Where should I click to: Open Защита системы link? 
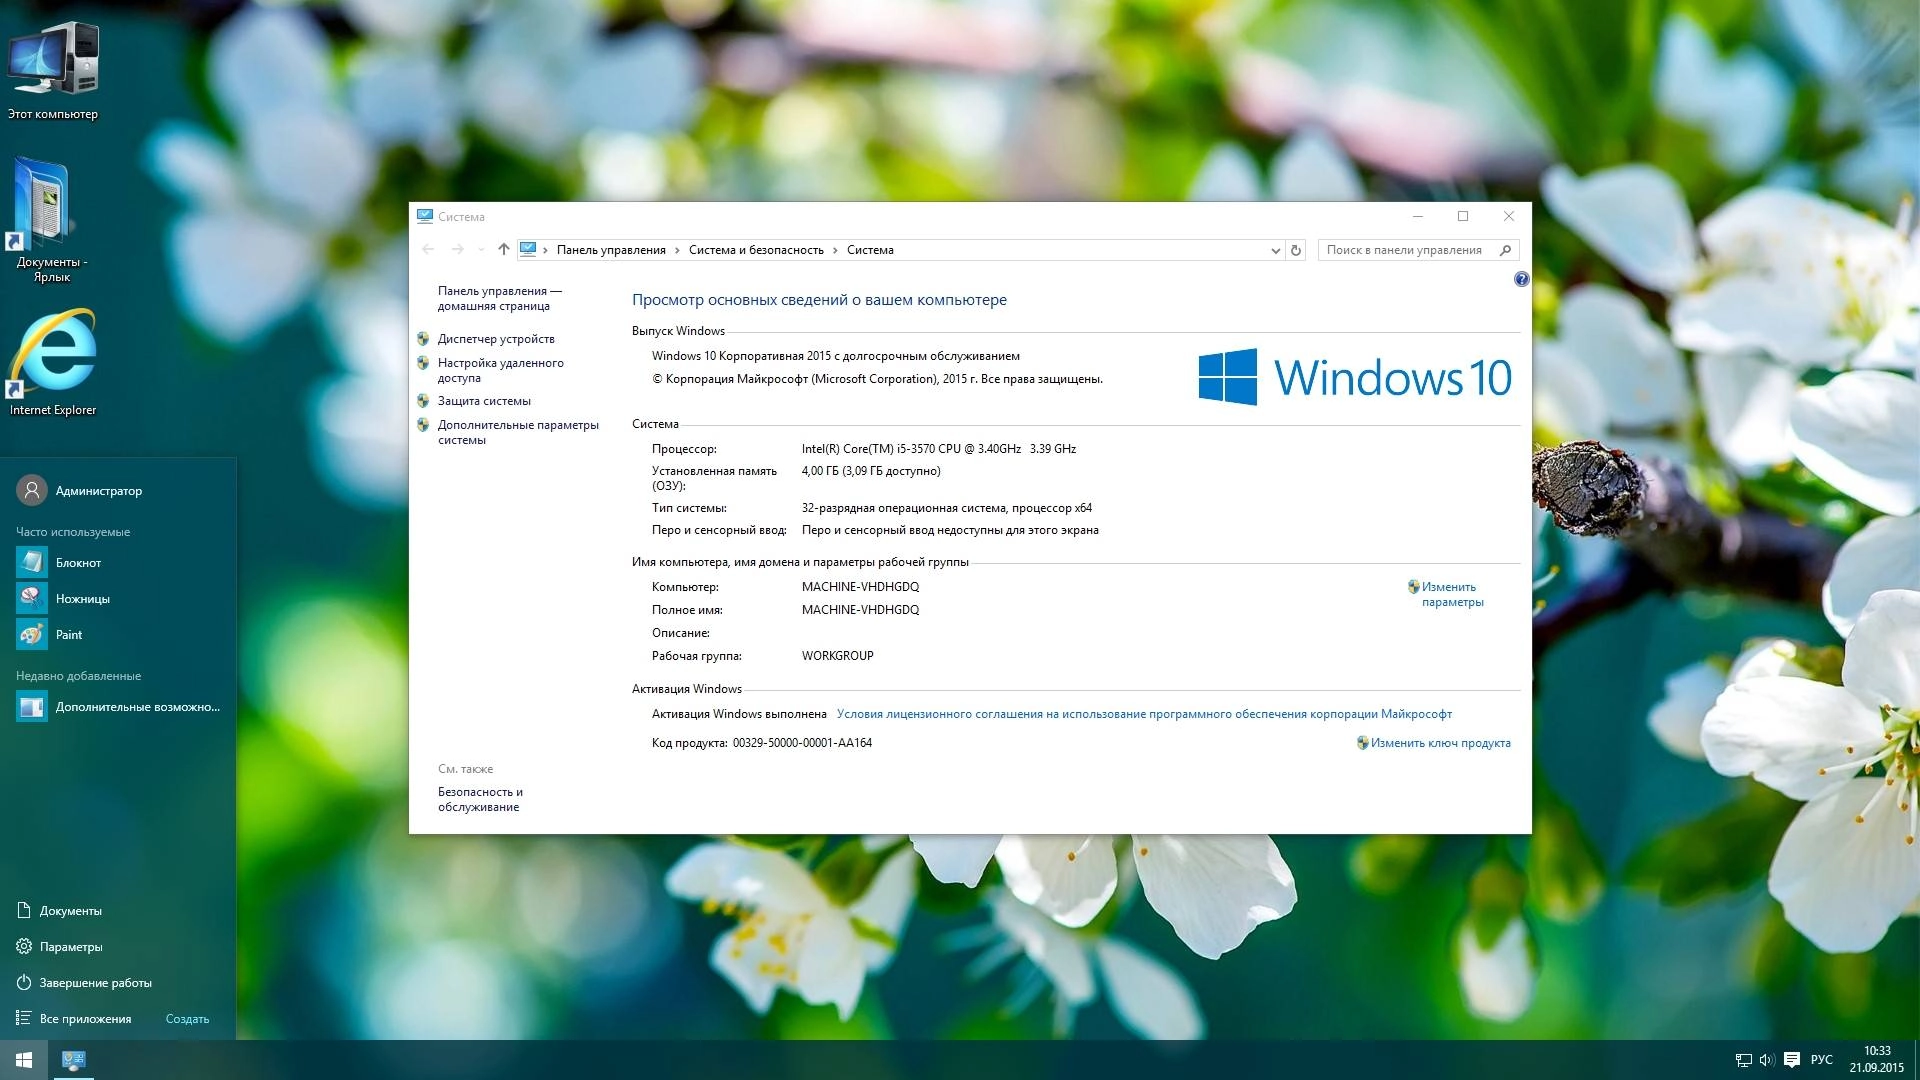(x=484, y=401)
